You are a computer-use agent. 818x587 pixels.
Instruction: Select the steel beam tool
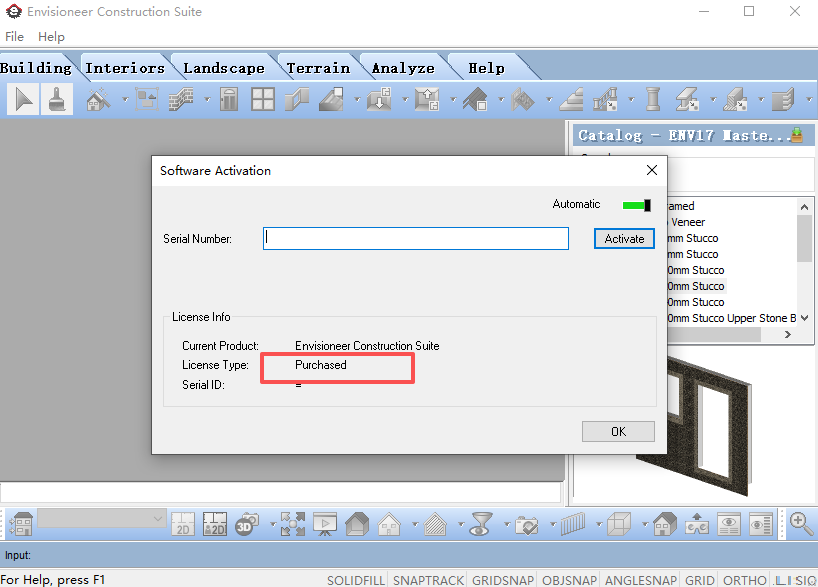pos(687,99)
